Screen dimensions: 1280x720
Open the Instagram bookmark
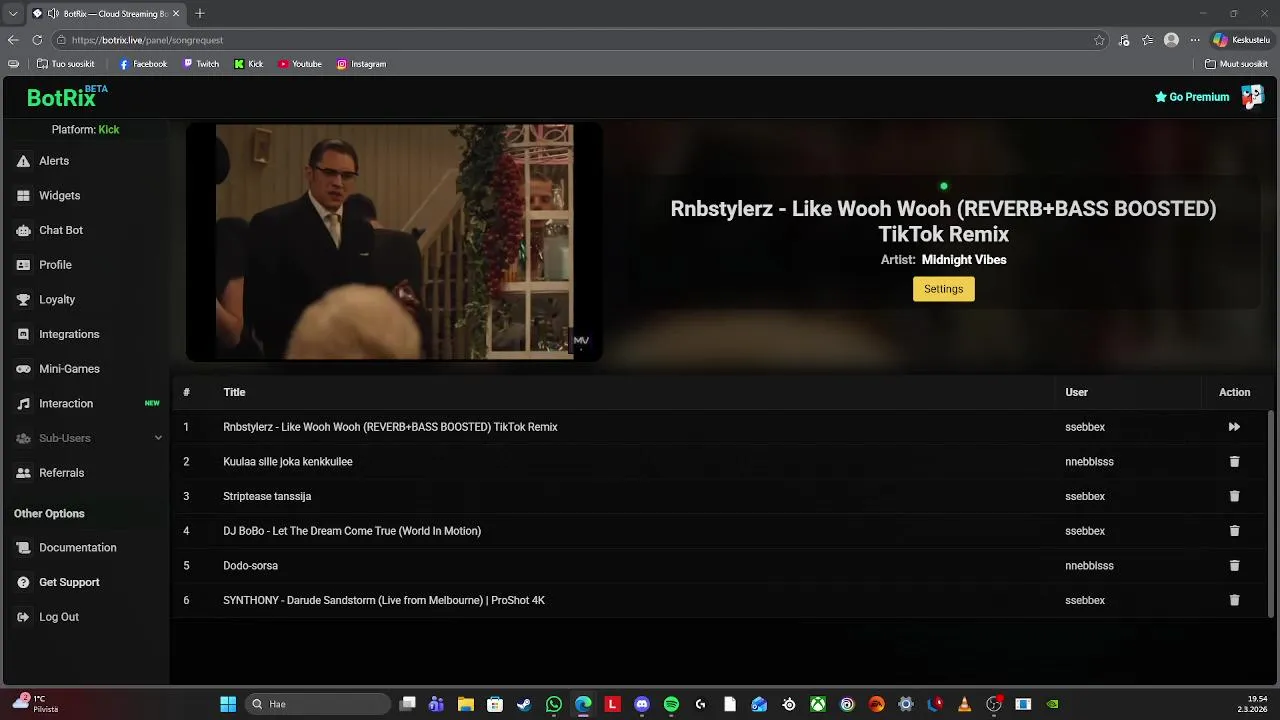(361, 64)
